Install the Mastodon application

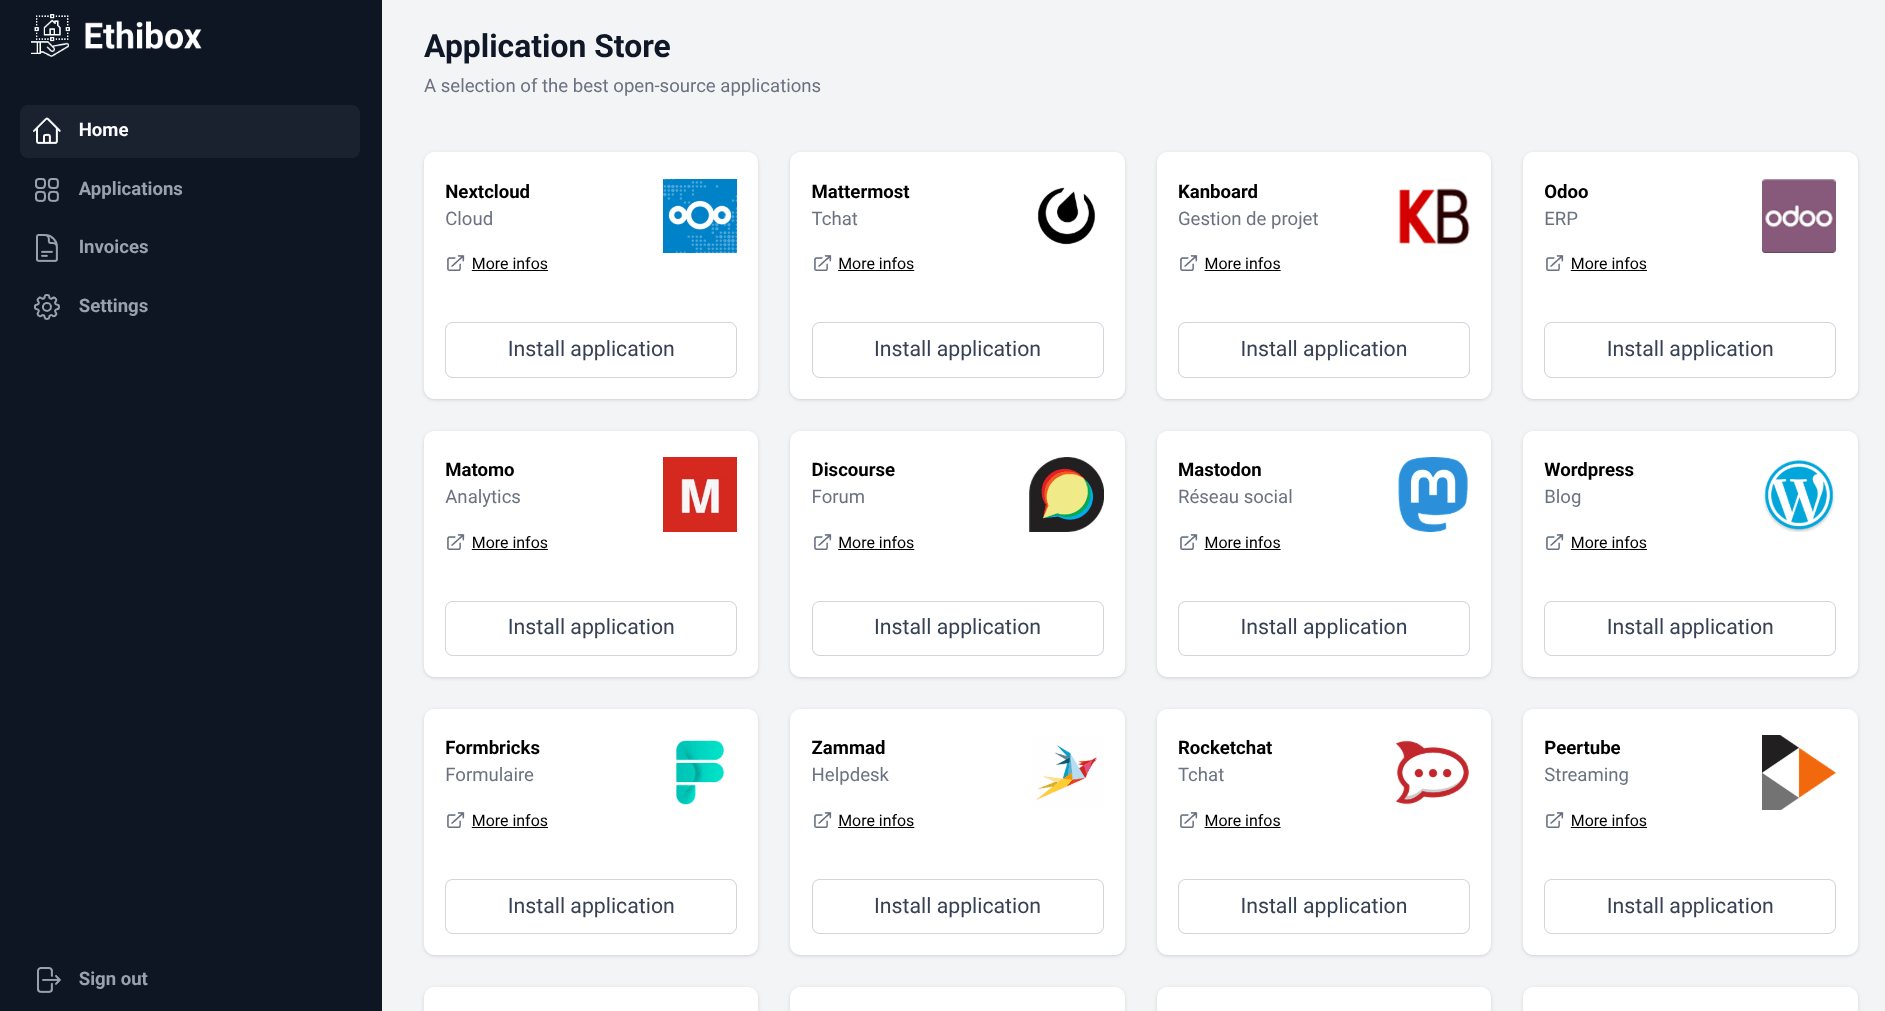[1324, 628]
